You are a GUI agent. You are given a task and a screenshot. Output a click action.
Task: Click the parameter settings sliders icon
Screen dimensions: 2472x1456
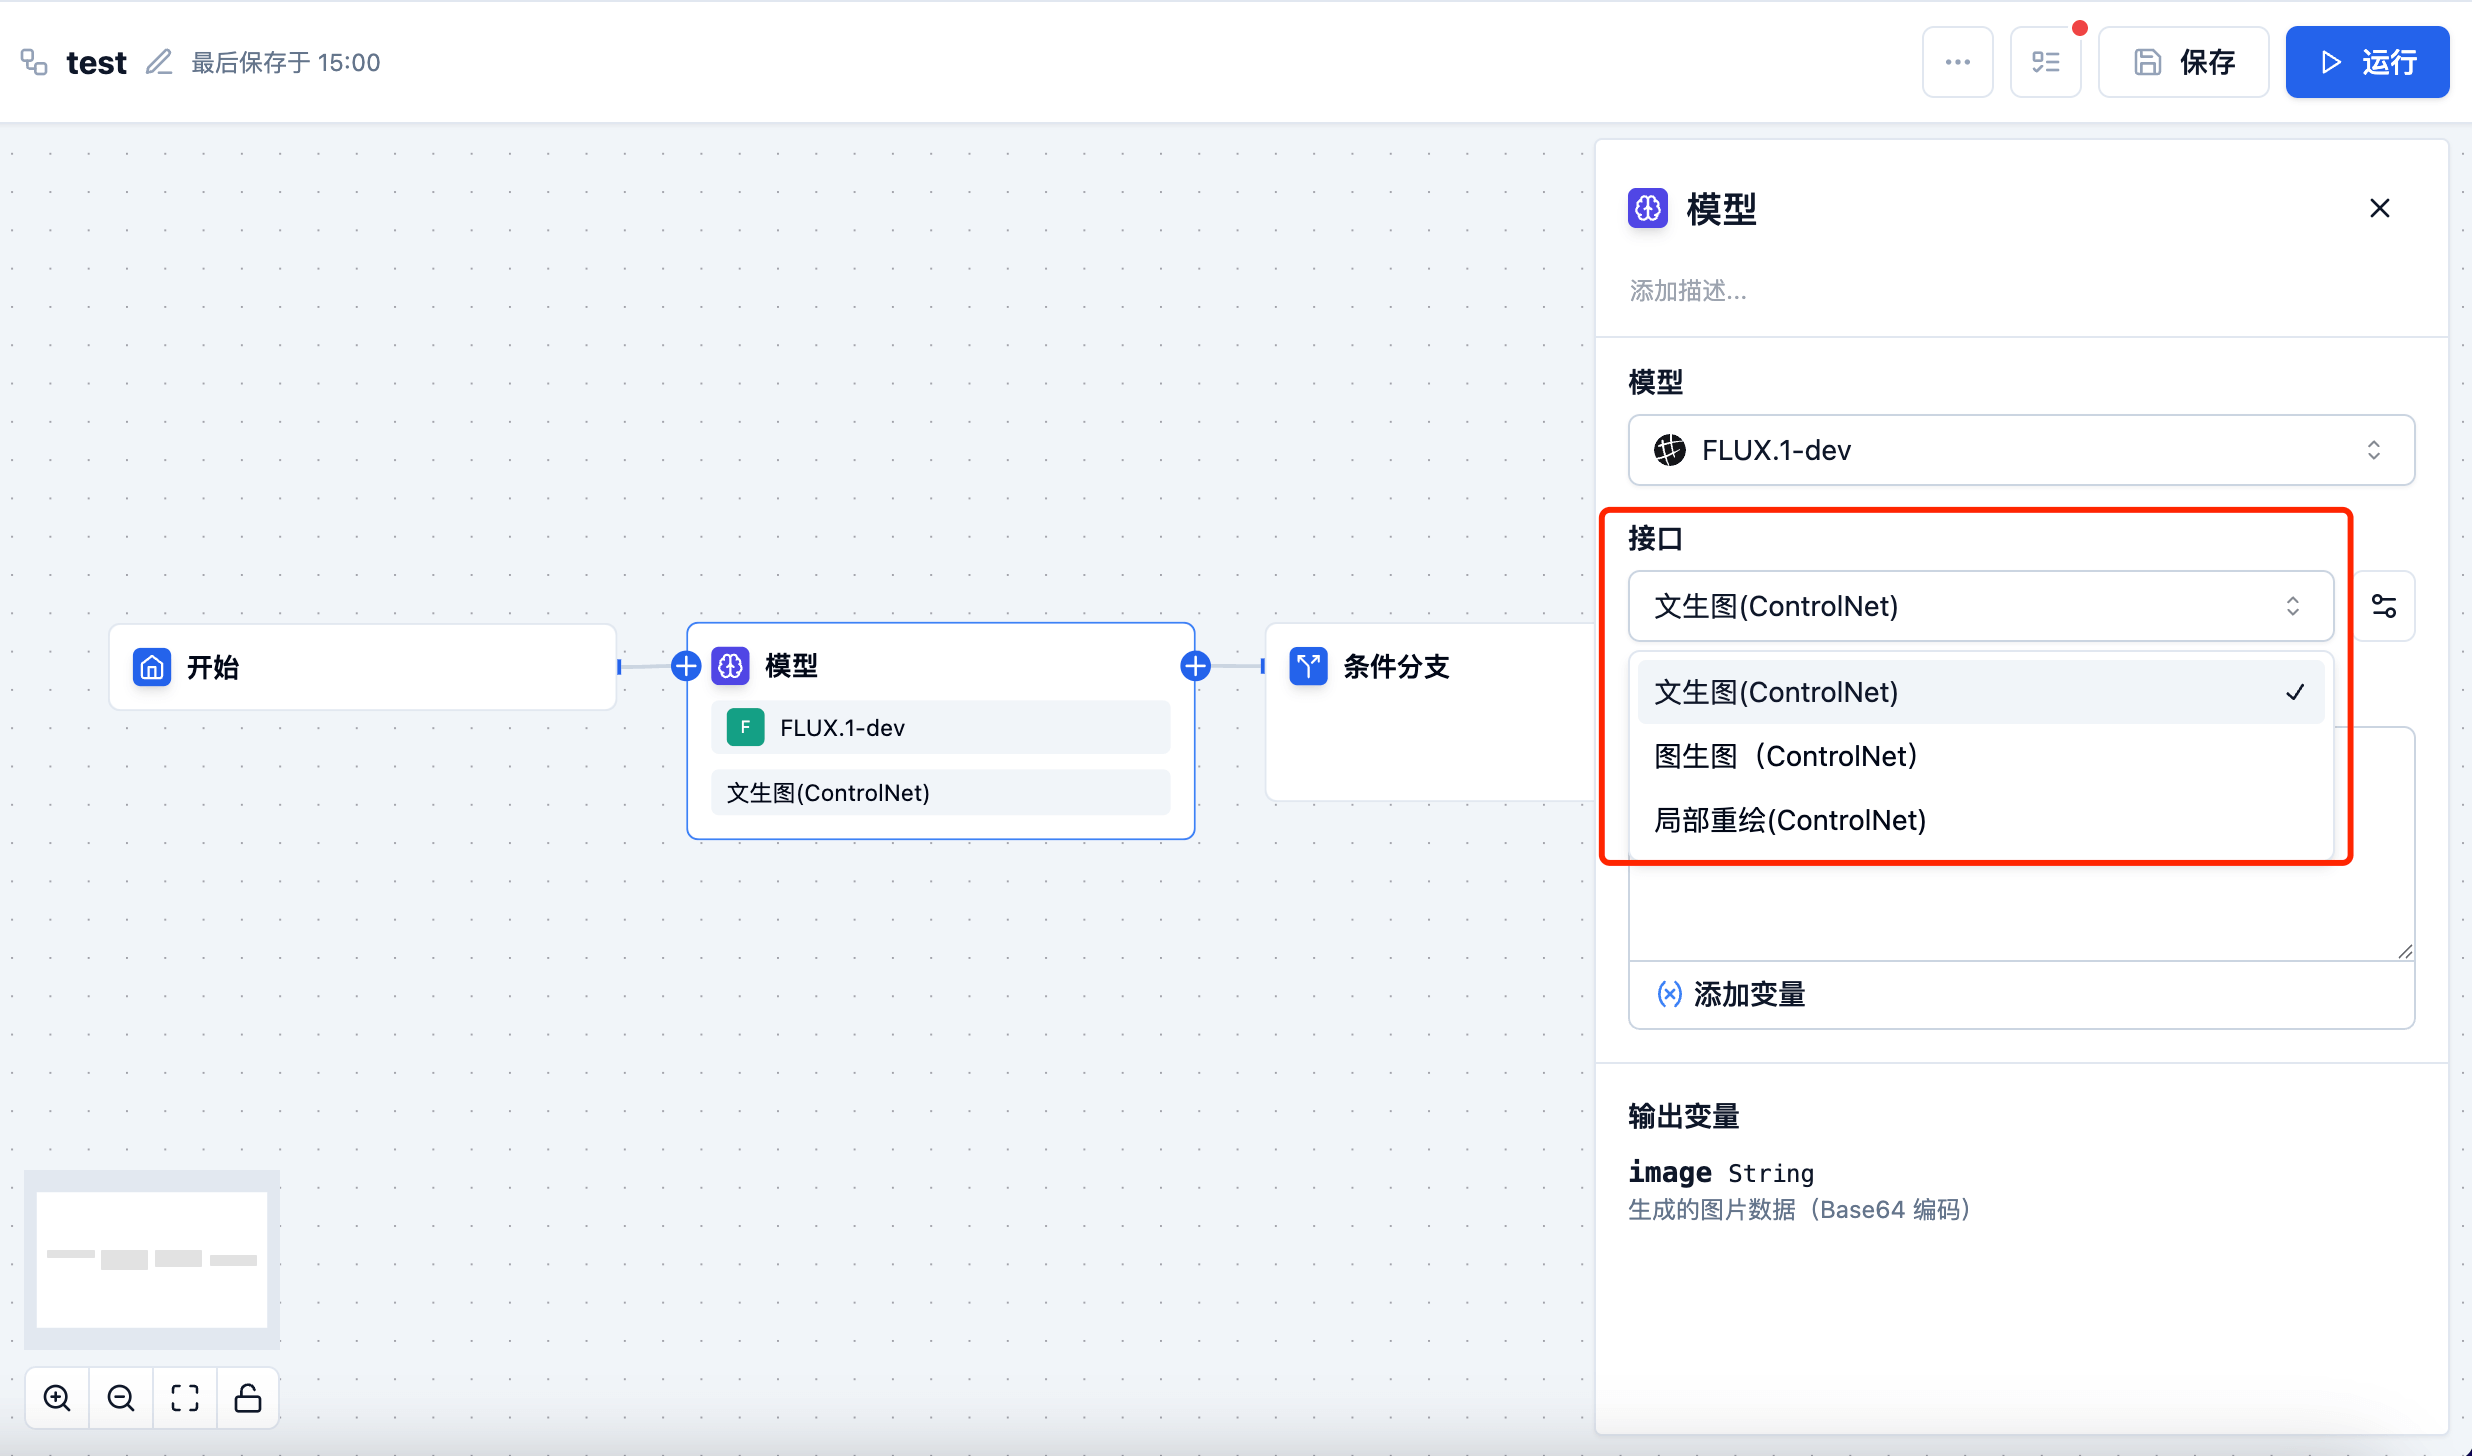click(x=2384, y=606)
